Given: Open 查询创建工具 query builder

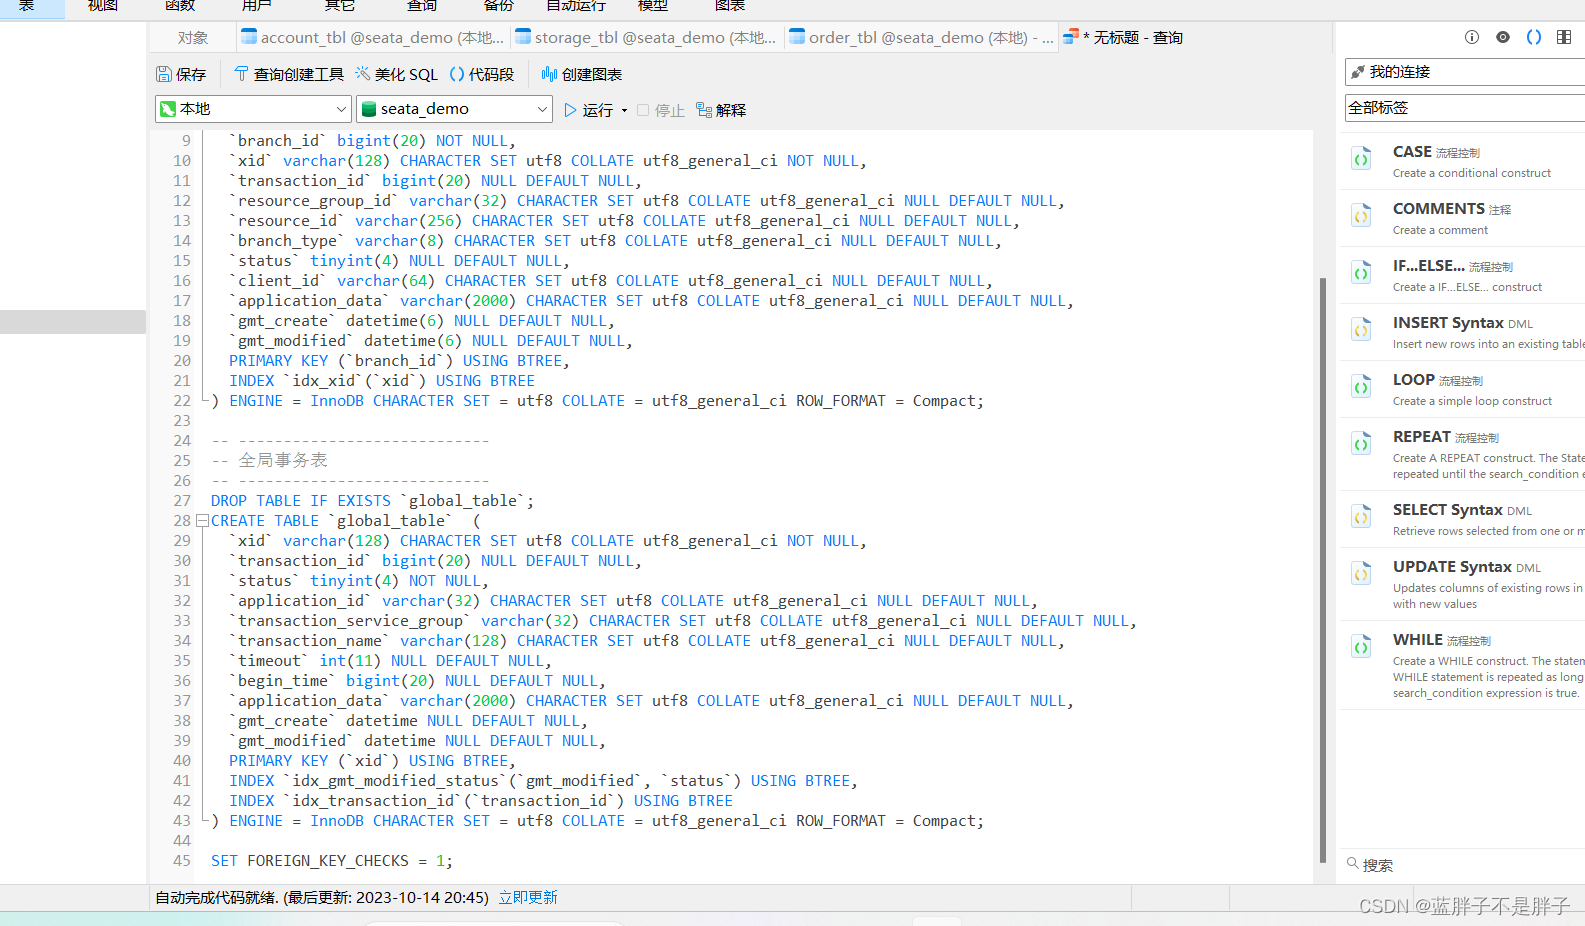Looking at the screenshot, I should tap(288, 75).
